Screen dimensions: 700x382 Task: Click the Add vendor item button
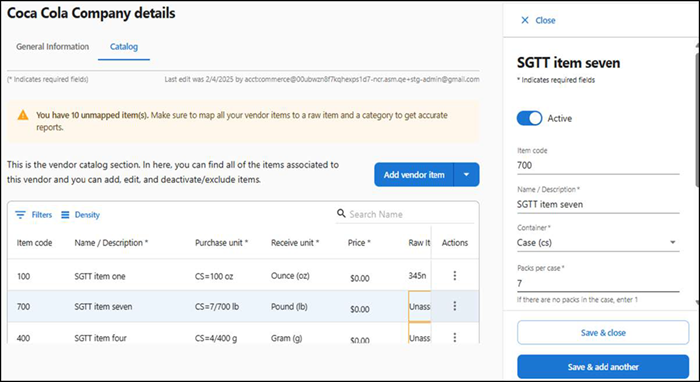click(x=414, y=174)
